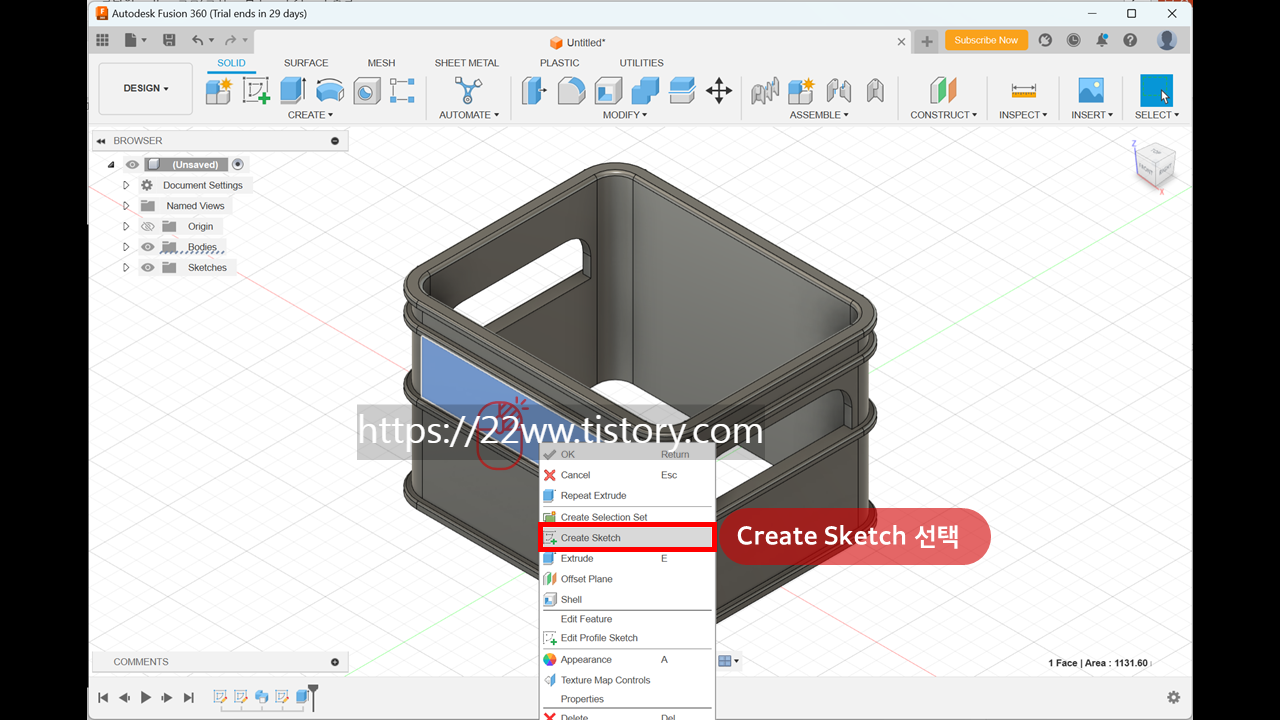This screenshot has width=1280, height=720.
Task: Choose Repeat Extrude in context menu
Action: pos(627,496)
